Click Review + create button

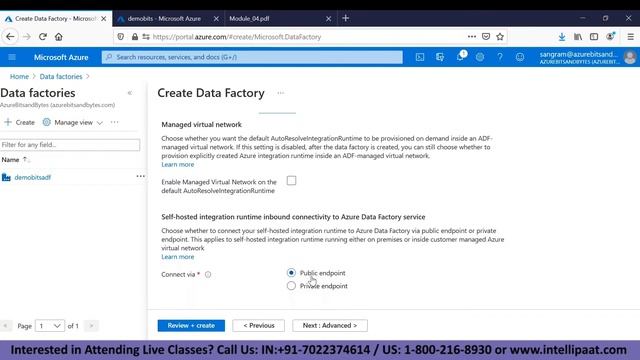[x=191, y=325]
